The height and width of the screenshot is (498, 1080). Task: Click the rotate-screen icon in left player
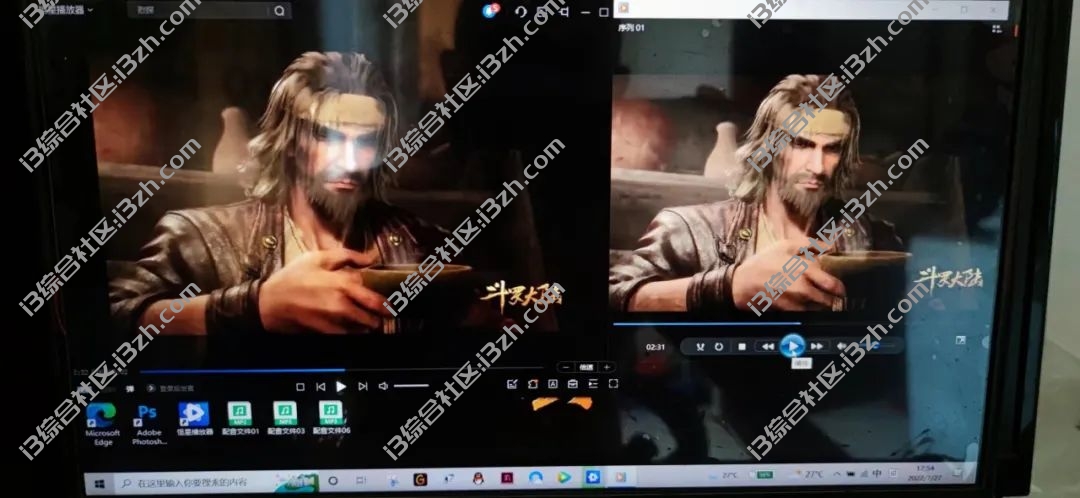tap(532, 384)
